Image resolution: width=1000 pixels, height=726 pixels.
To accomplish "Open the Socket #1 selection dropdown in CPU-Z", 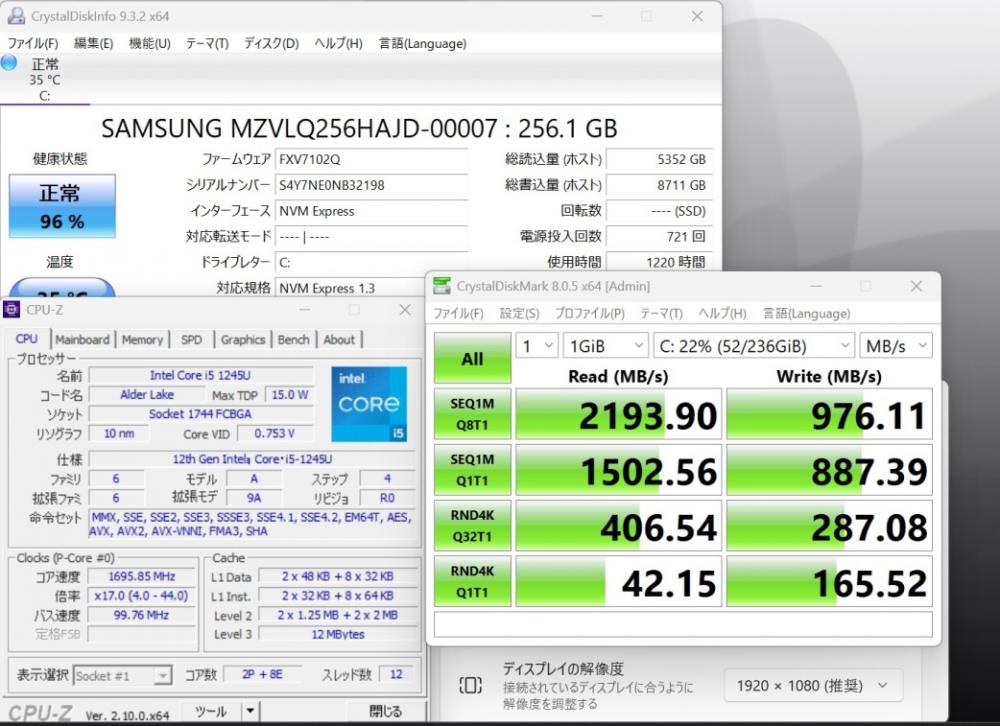I will pos(122,676).
